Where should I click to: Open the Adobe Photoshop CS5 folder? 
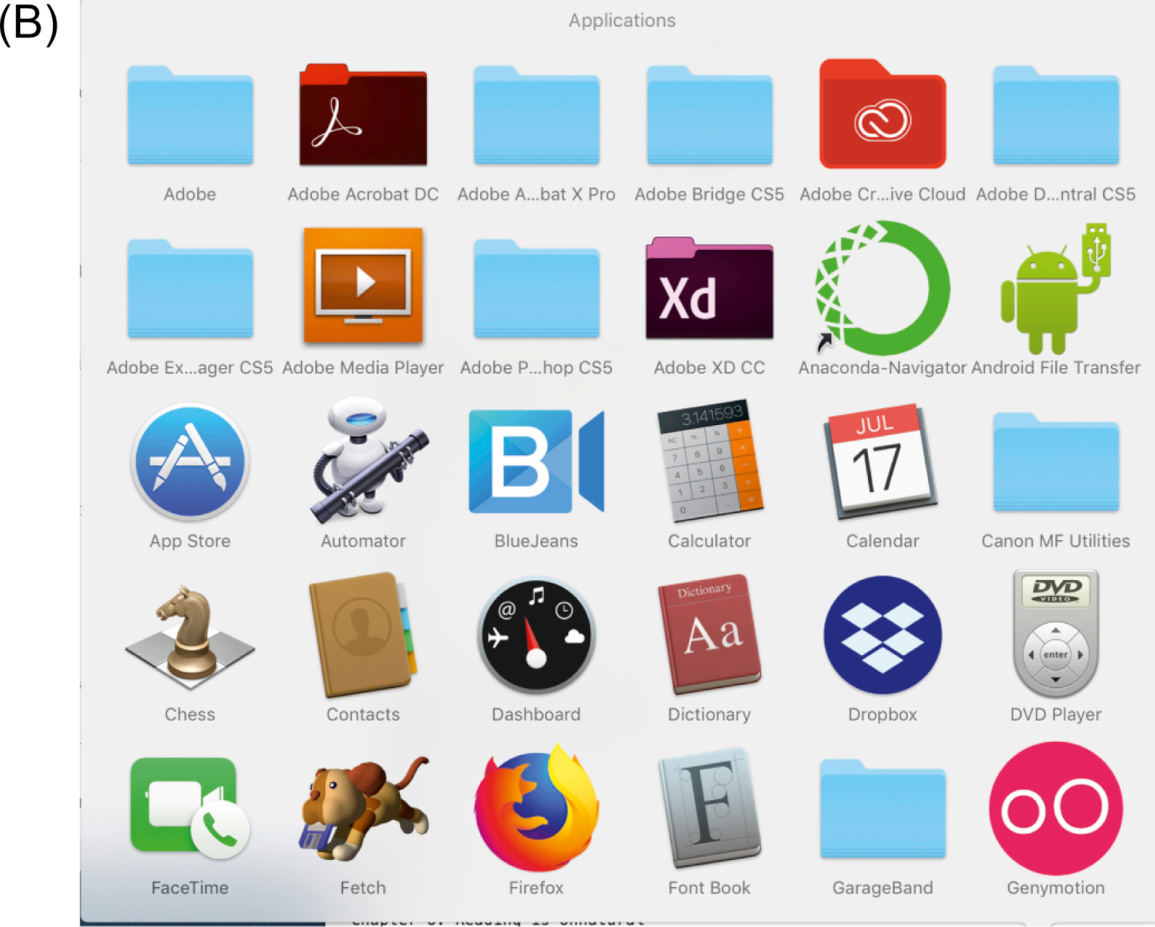pos(536,289)
